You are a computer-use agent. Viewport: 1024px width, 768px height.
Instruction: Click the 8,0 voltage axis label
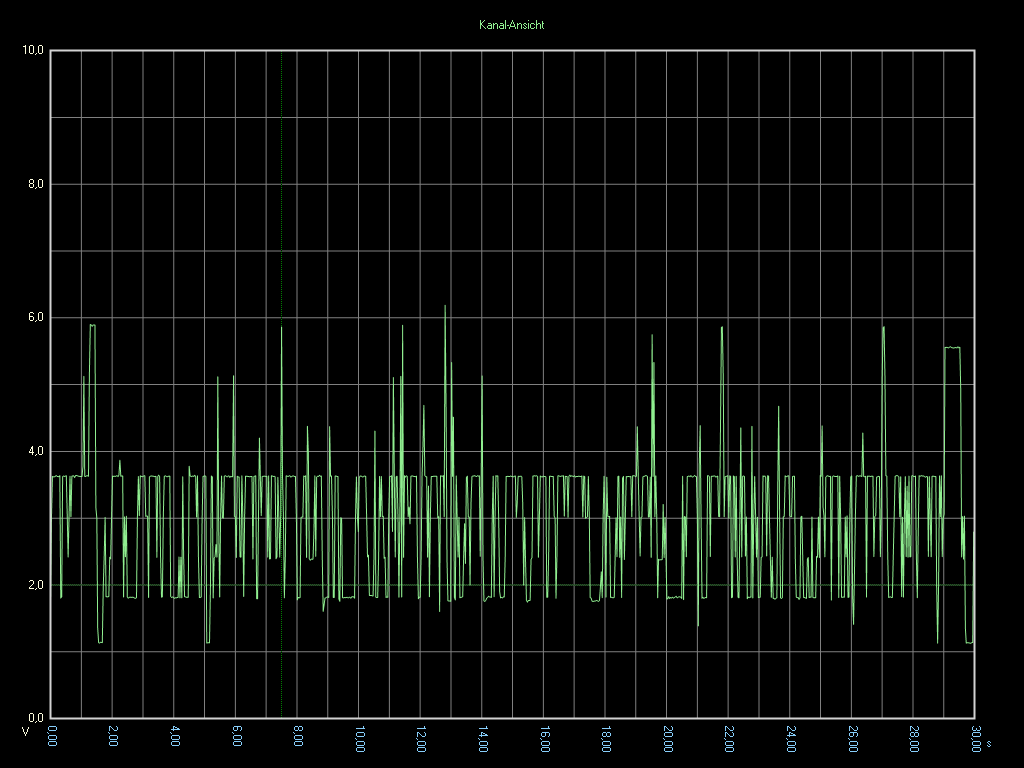pyautogui.click(x=35, y=184)
